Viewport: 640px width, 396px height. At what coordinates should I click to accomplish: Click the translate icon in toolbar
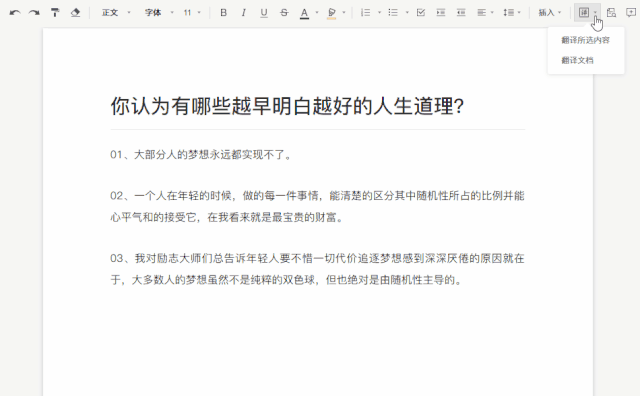pos(584,13)
